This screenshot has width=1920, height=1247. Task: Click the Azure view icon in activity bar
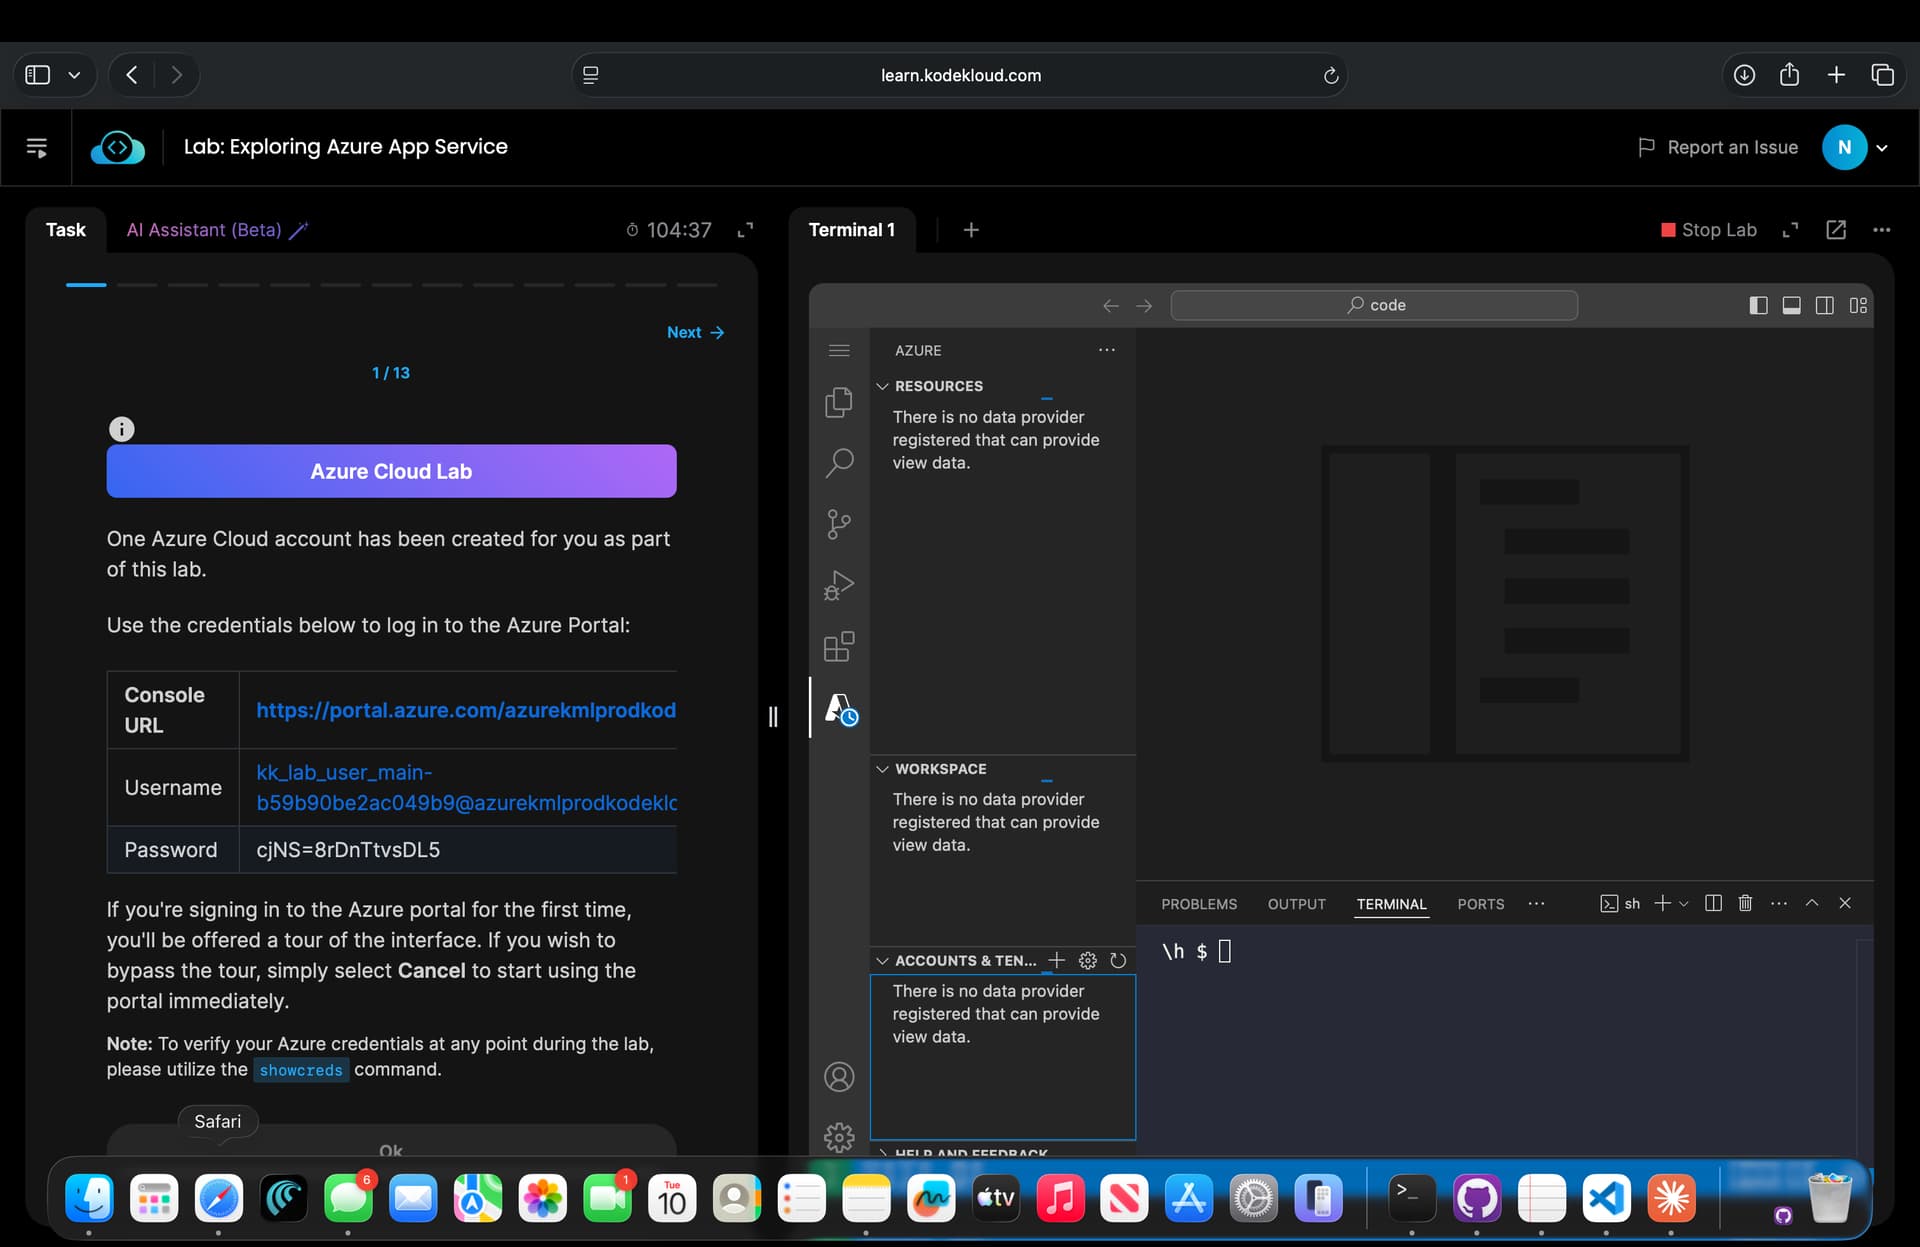coord(838,708)
